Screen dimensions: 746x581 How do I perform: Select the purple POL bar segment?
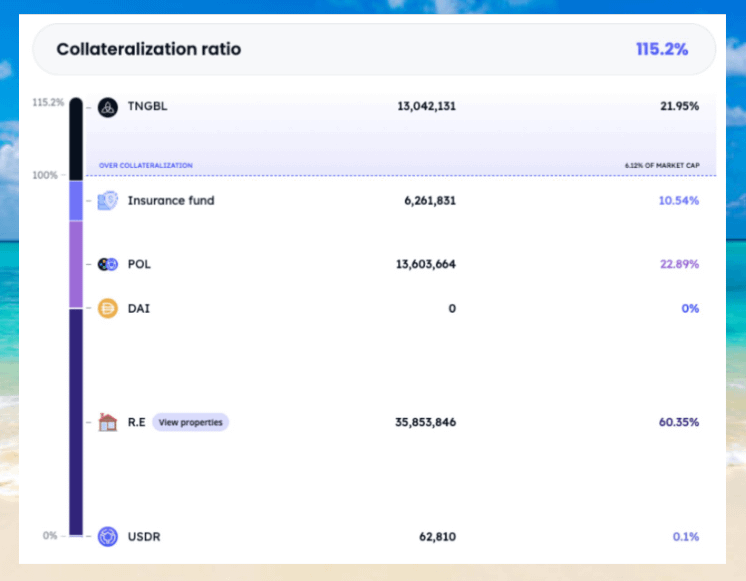(x=76, y=265)
